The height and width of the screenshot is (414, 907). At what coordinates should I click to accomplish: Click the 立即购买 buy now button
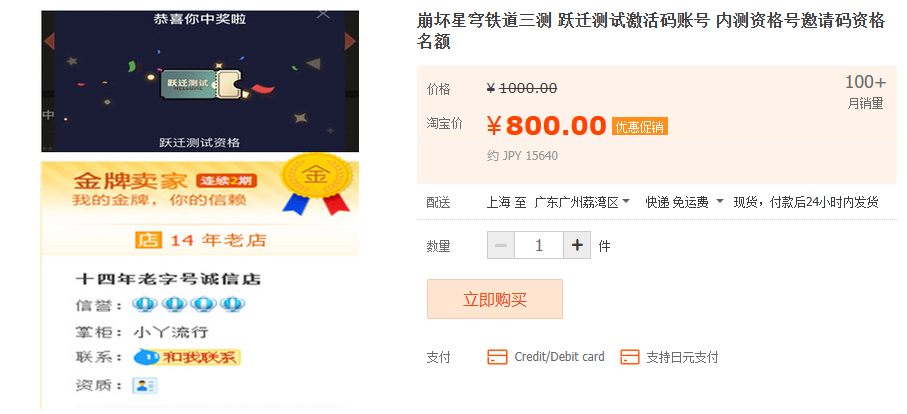495,300
